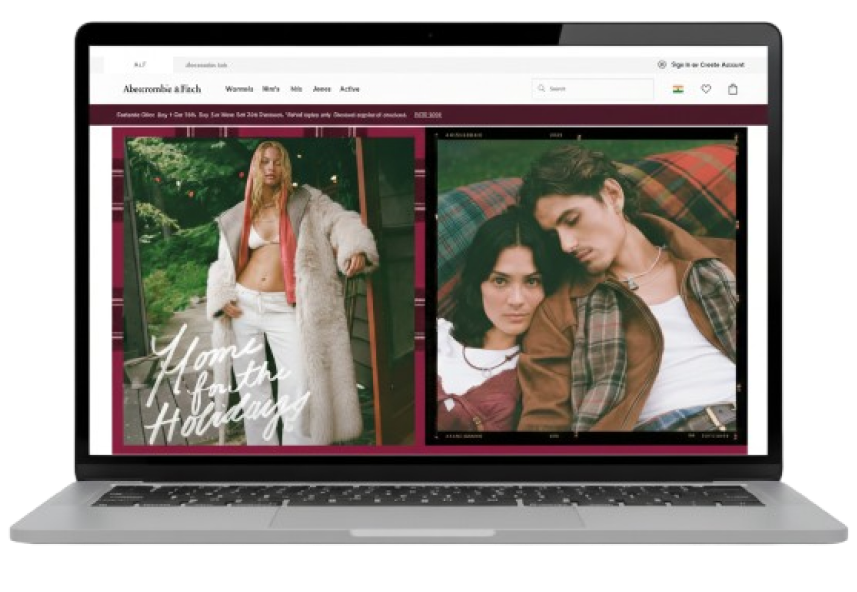
Task: Open the shopping bag icon
Action: coord(733,89)
